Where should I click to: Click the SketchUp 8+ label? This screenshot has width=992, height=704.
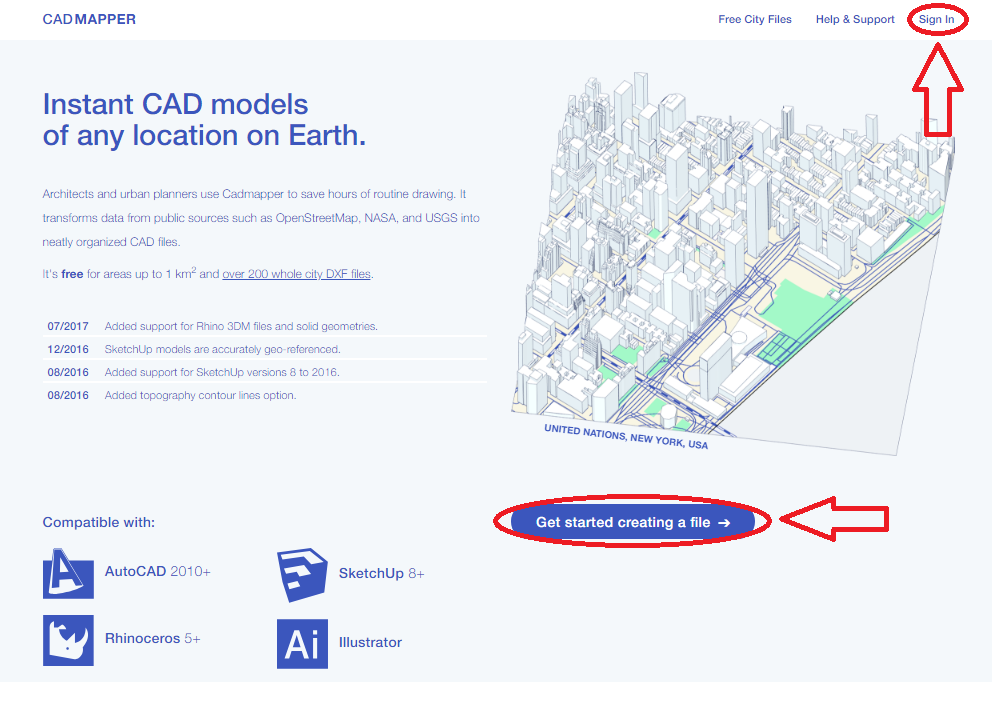click(381, 574)
